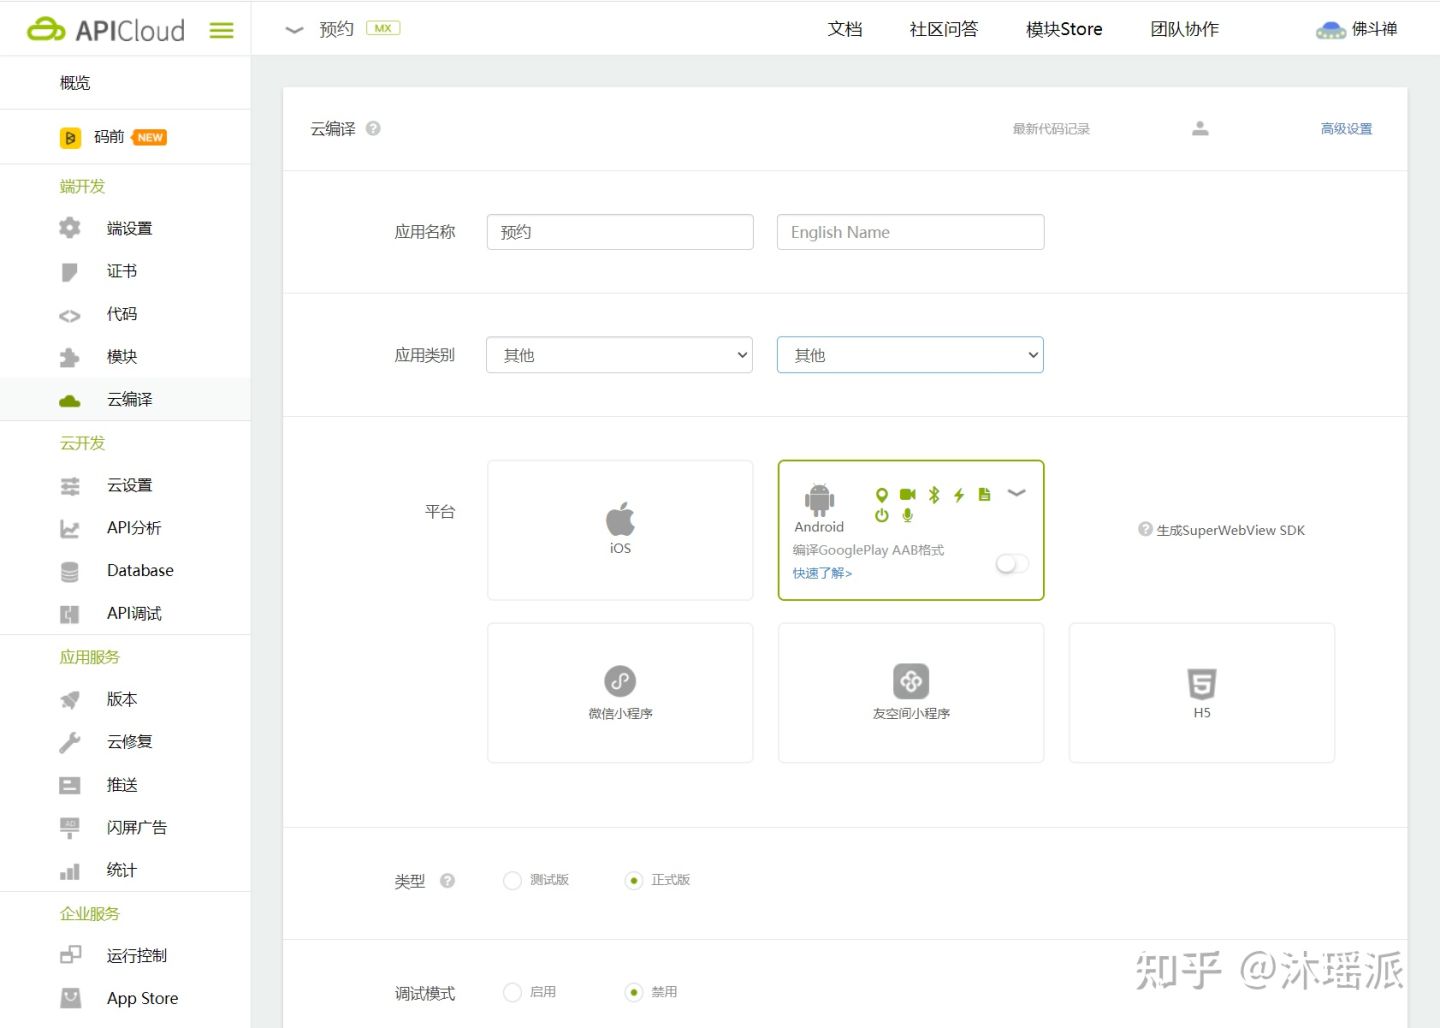Click the English Name input field
Image resolution: width=1440 pixels, height=1028 pixels.
click(910, 232)
